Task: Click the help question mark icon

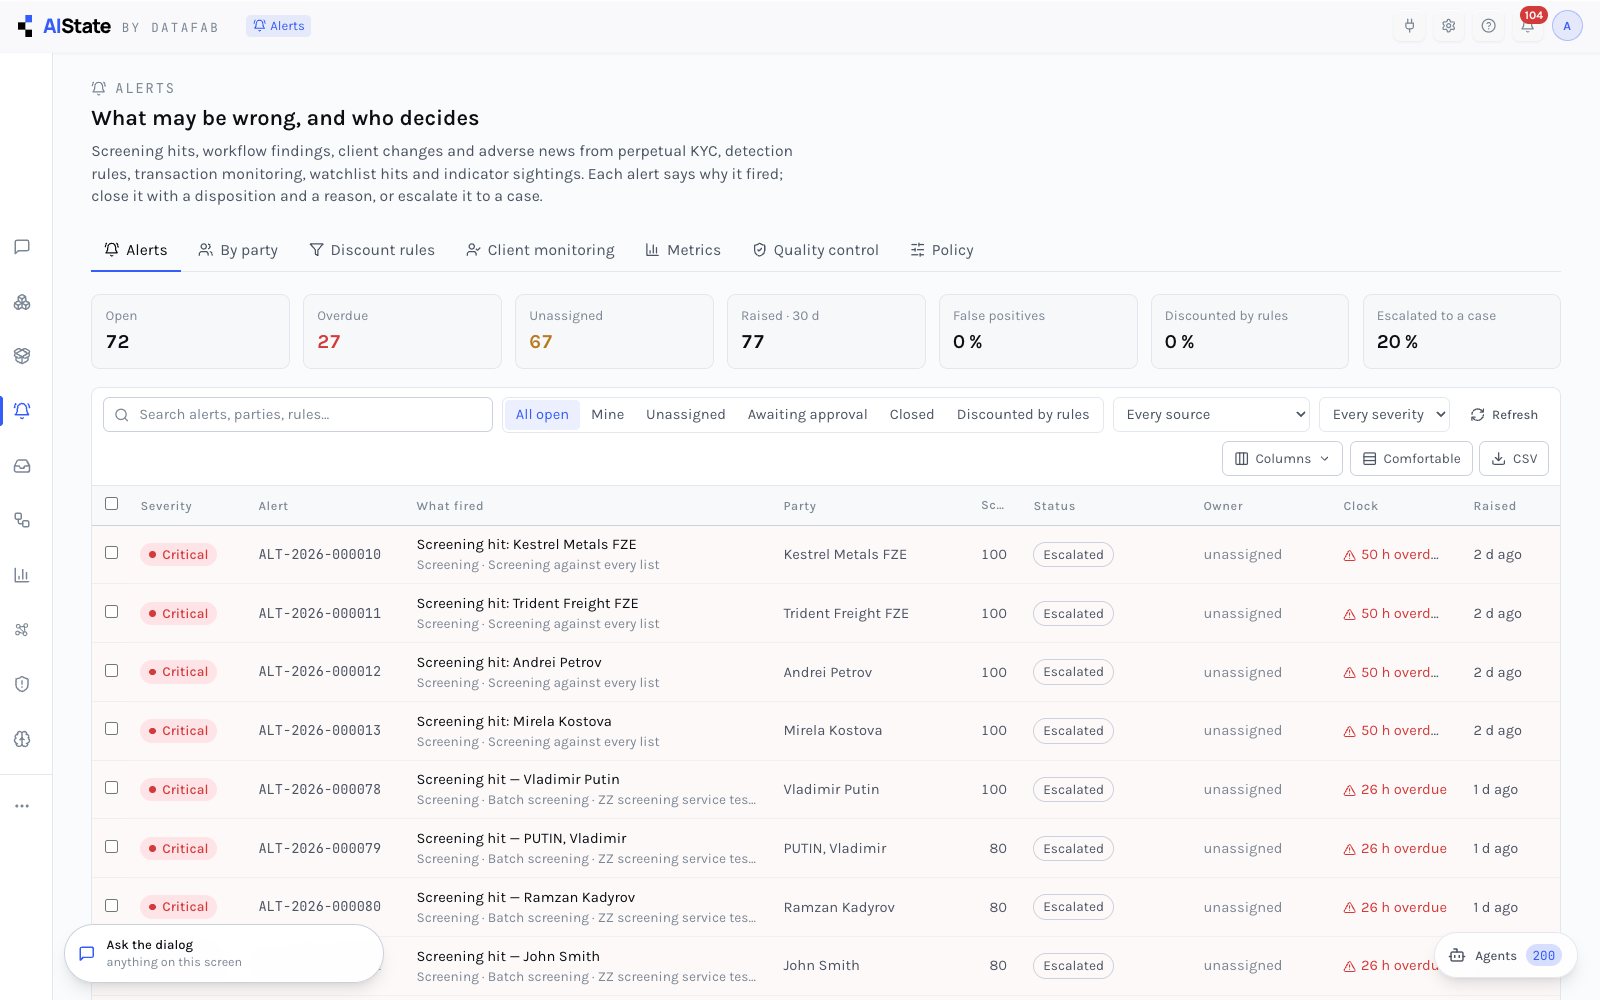Action: tap(1488, 26)
